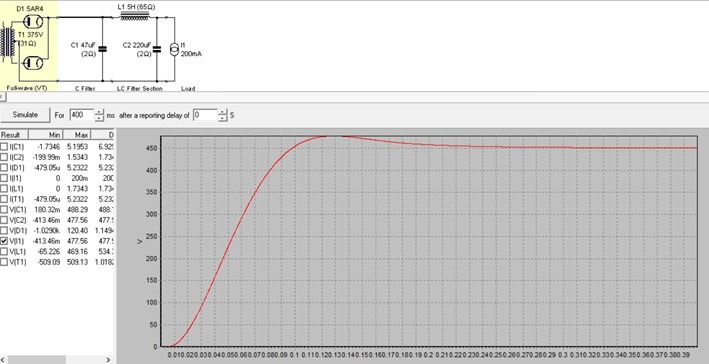
Task: Increase the simulation duration with up arrow
Action: 99,112
